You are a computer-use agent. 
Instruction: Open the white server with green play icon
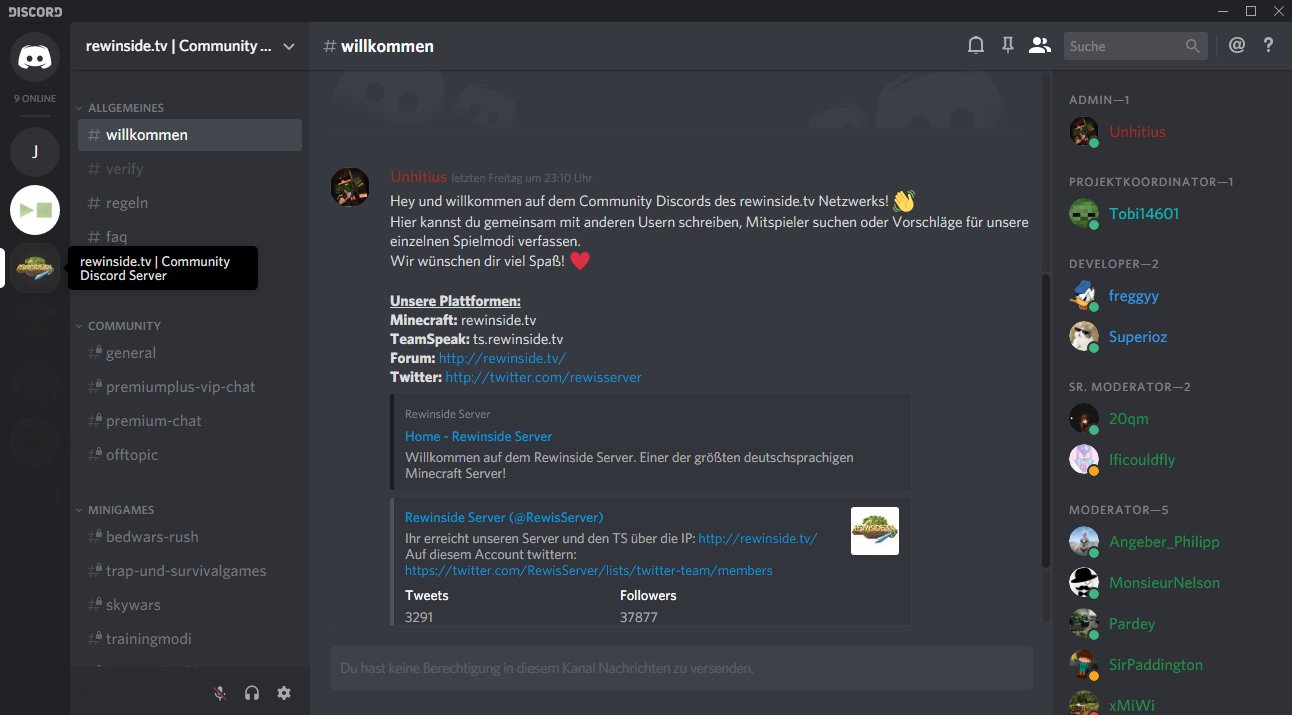coord(35,210)
